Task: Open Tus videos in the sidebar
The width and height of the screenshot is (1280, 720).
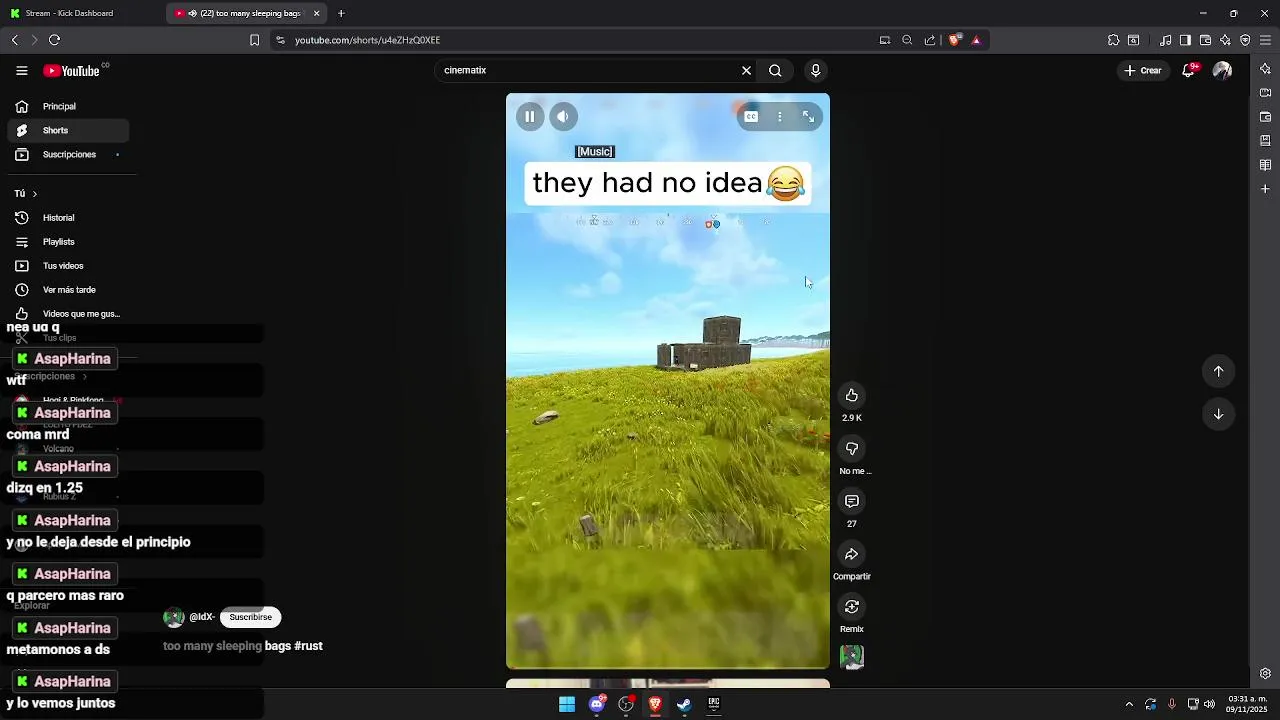Action: (68, 266)
